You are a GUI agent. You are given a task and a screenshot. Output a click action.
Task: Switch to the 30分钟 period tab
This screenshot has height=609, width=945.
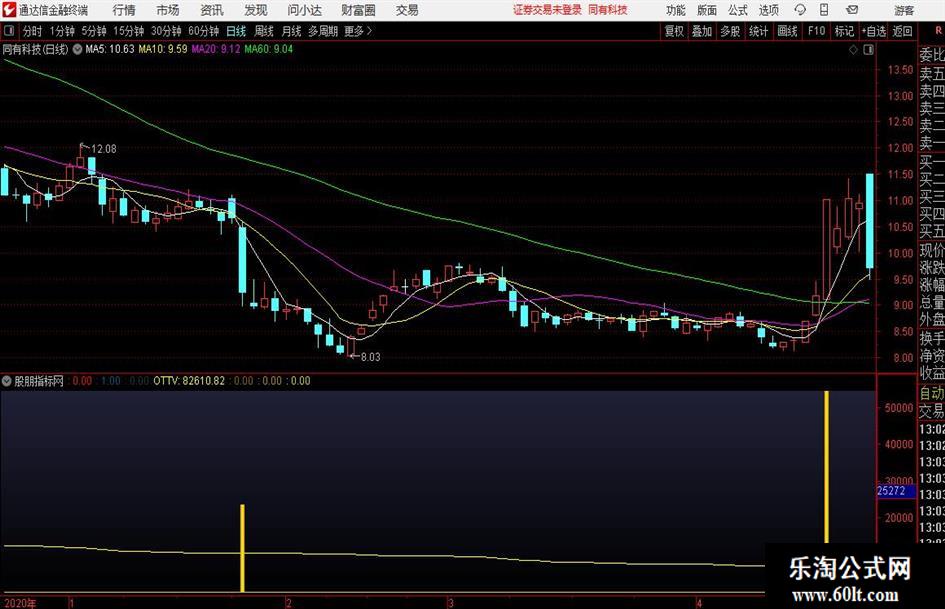pos(166,31)
